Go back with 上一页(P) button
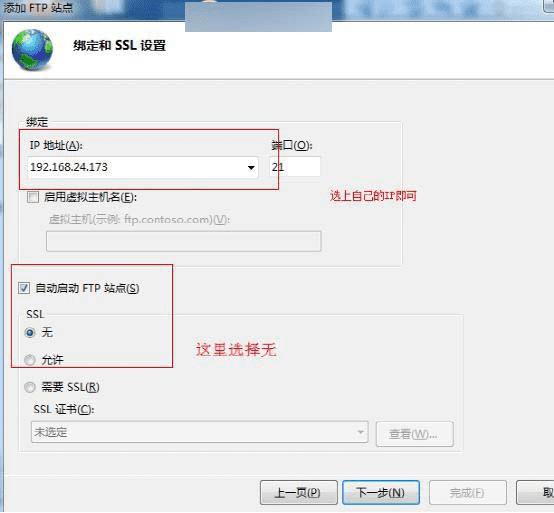 [x=299, y=493]
